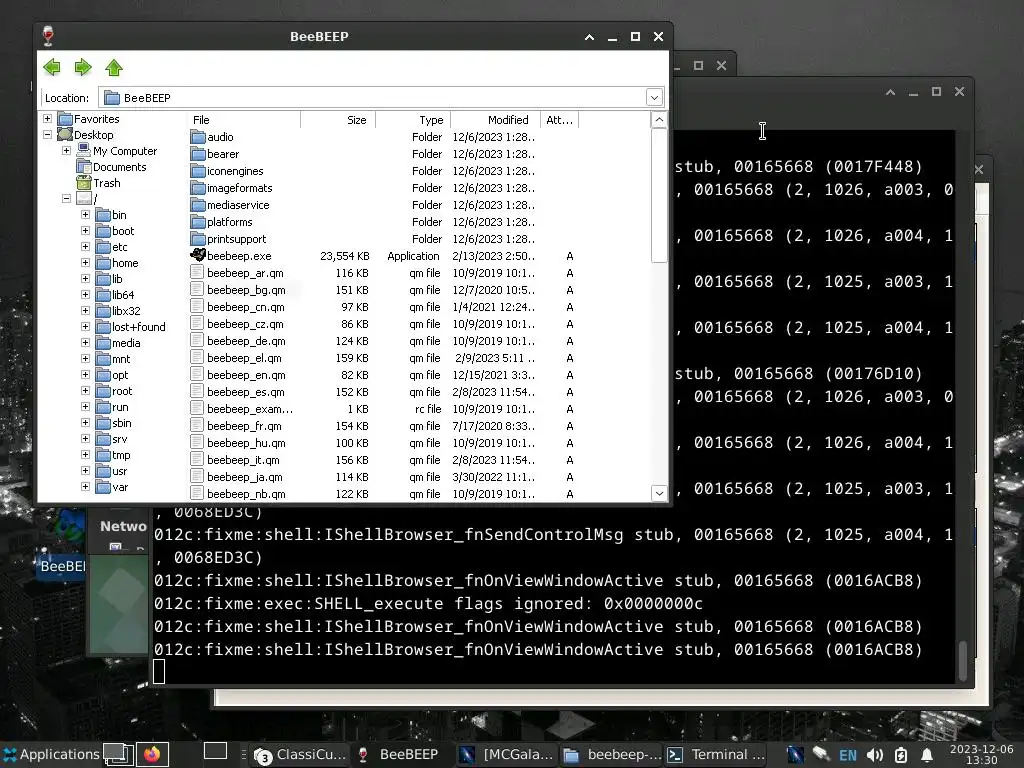
Task: Select the imageformats folder icon
Action: 198,188
